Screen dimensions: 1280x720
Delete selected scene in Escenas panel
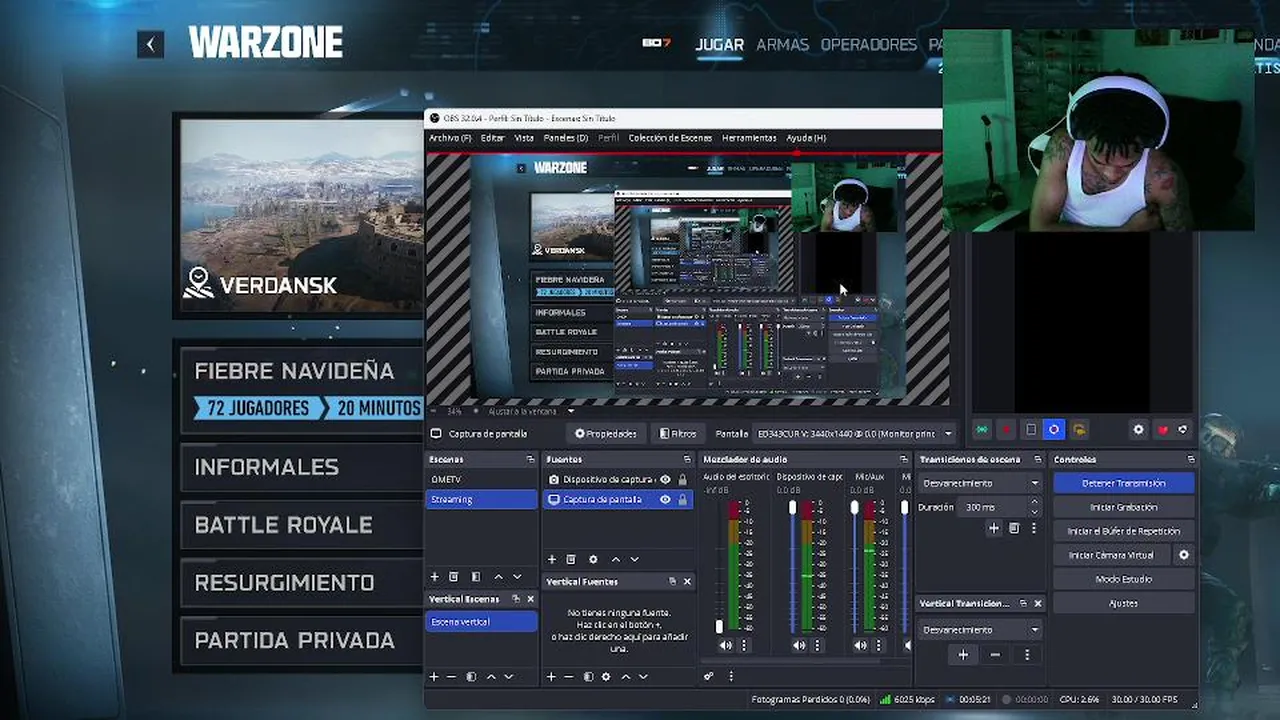(x=453, y=577)
